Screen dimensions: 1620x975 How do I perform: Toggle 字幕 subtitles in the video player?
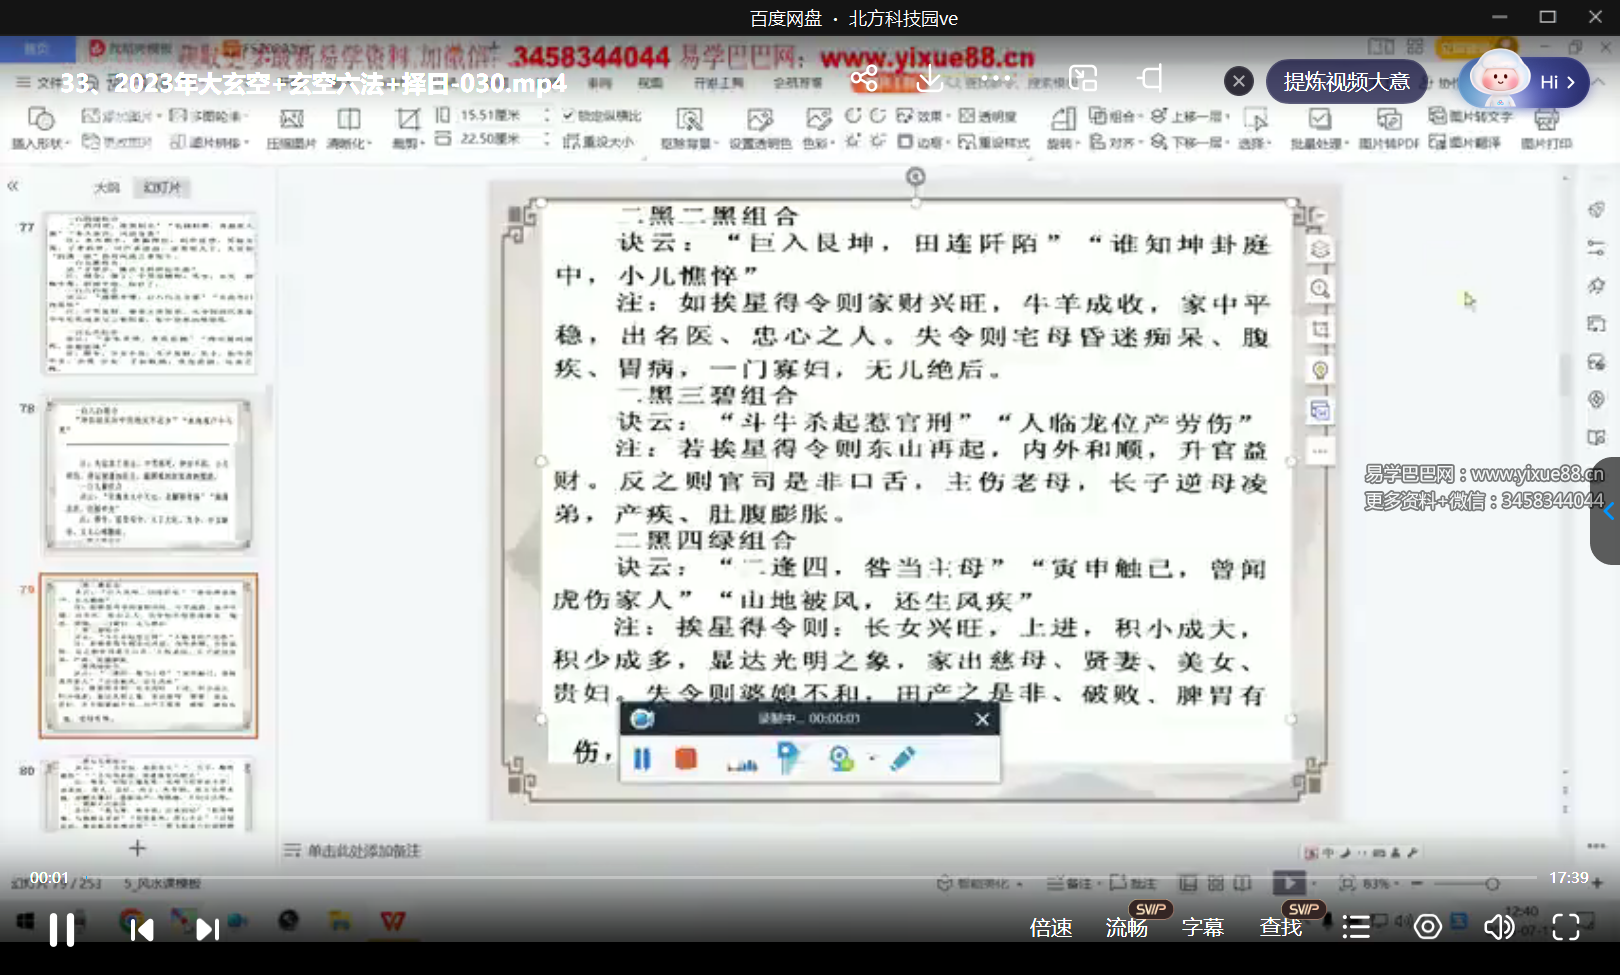1203,928
